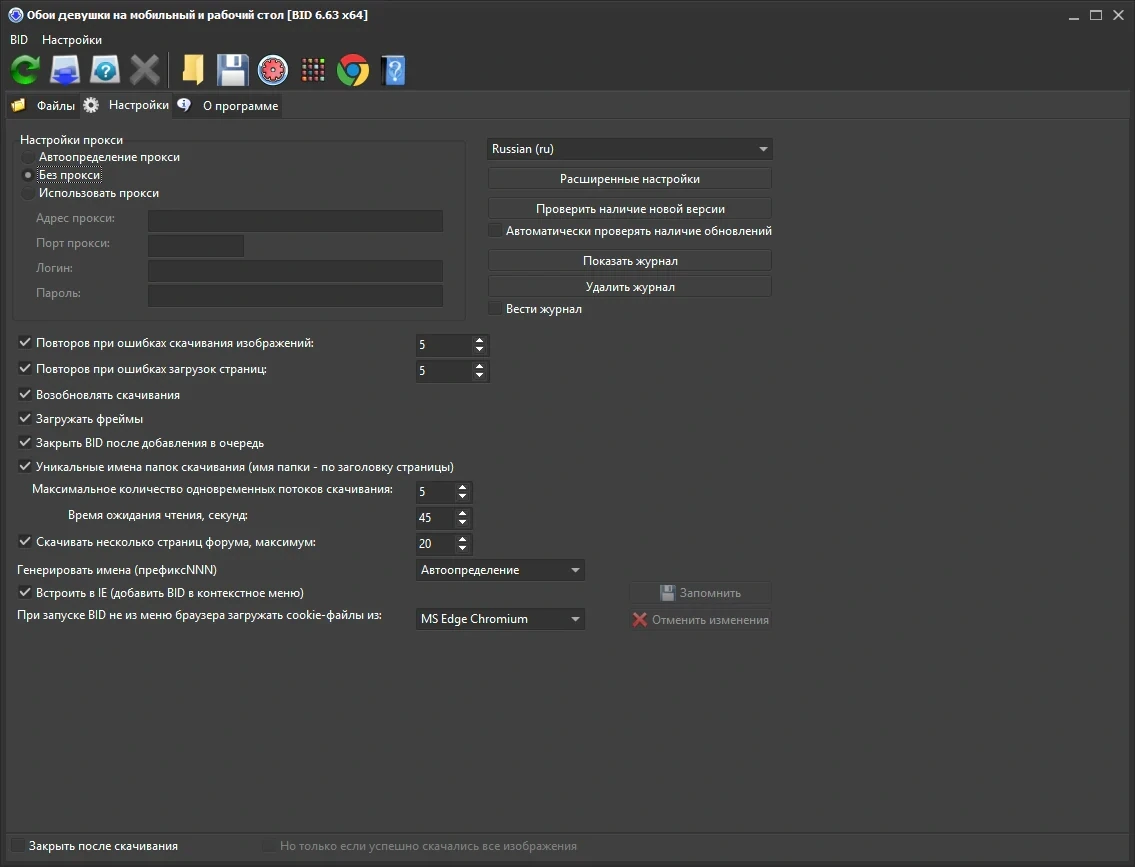Click the colored dots grid toolbar icon

pos(313,70)
